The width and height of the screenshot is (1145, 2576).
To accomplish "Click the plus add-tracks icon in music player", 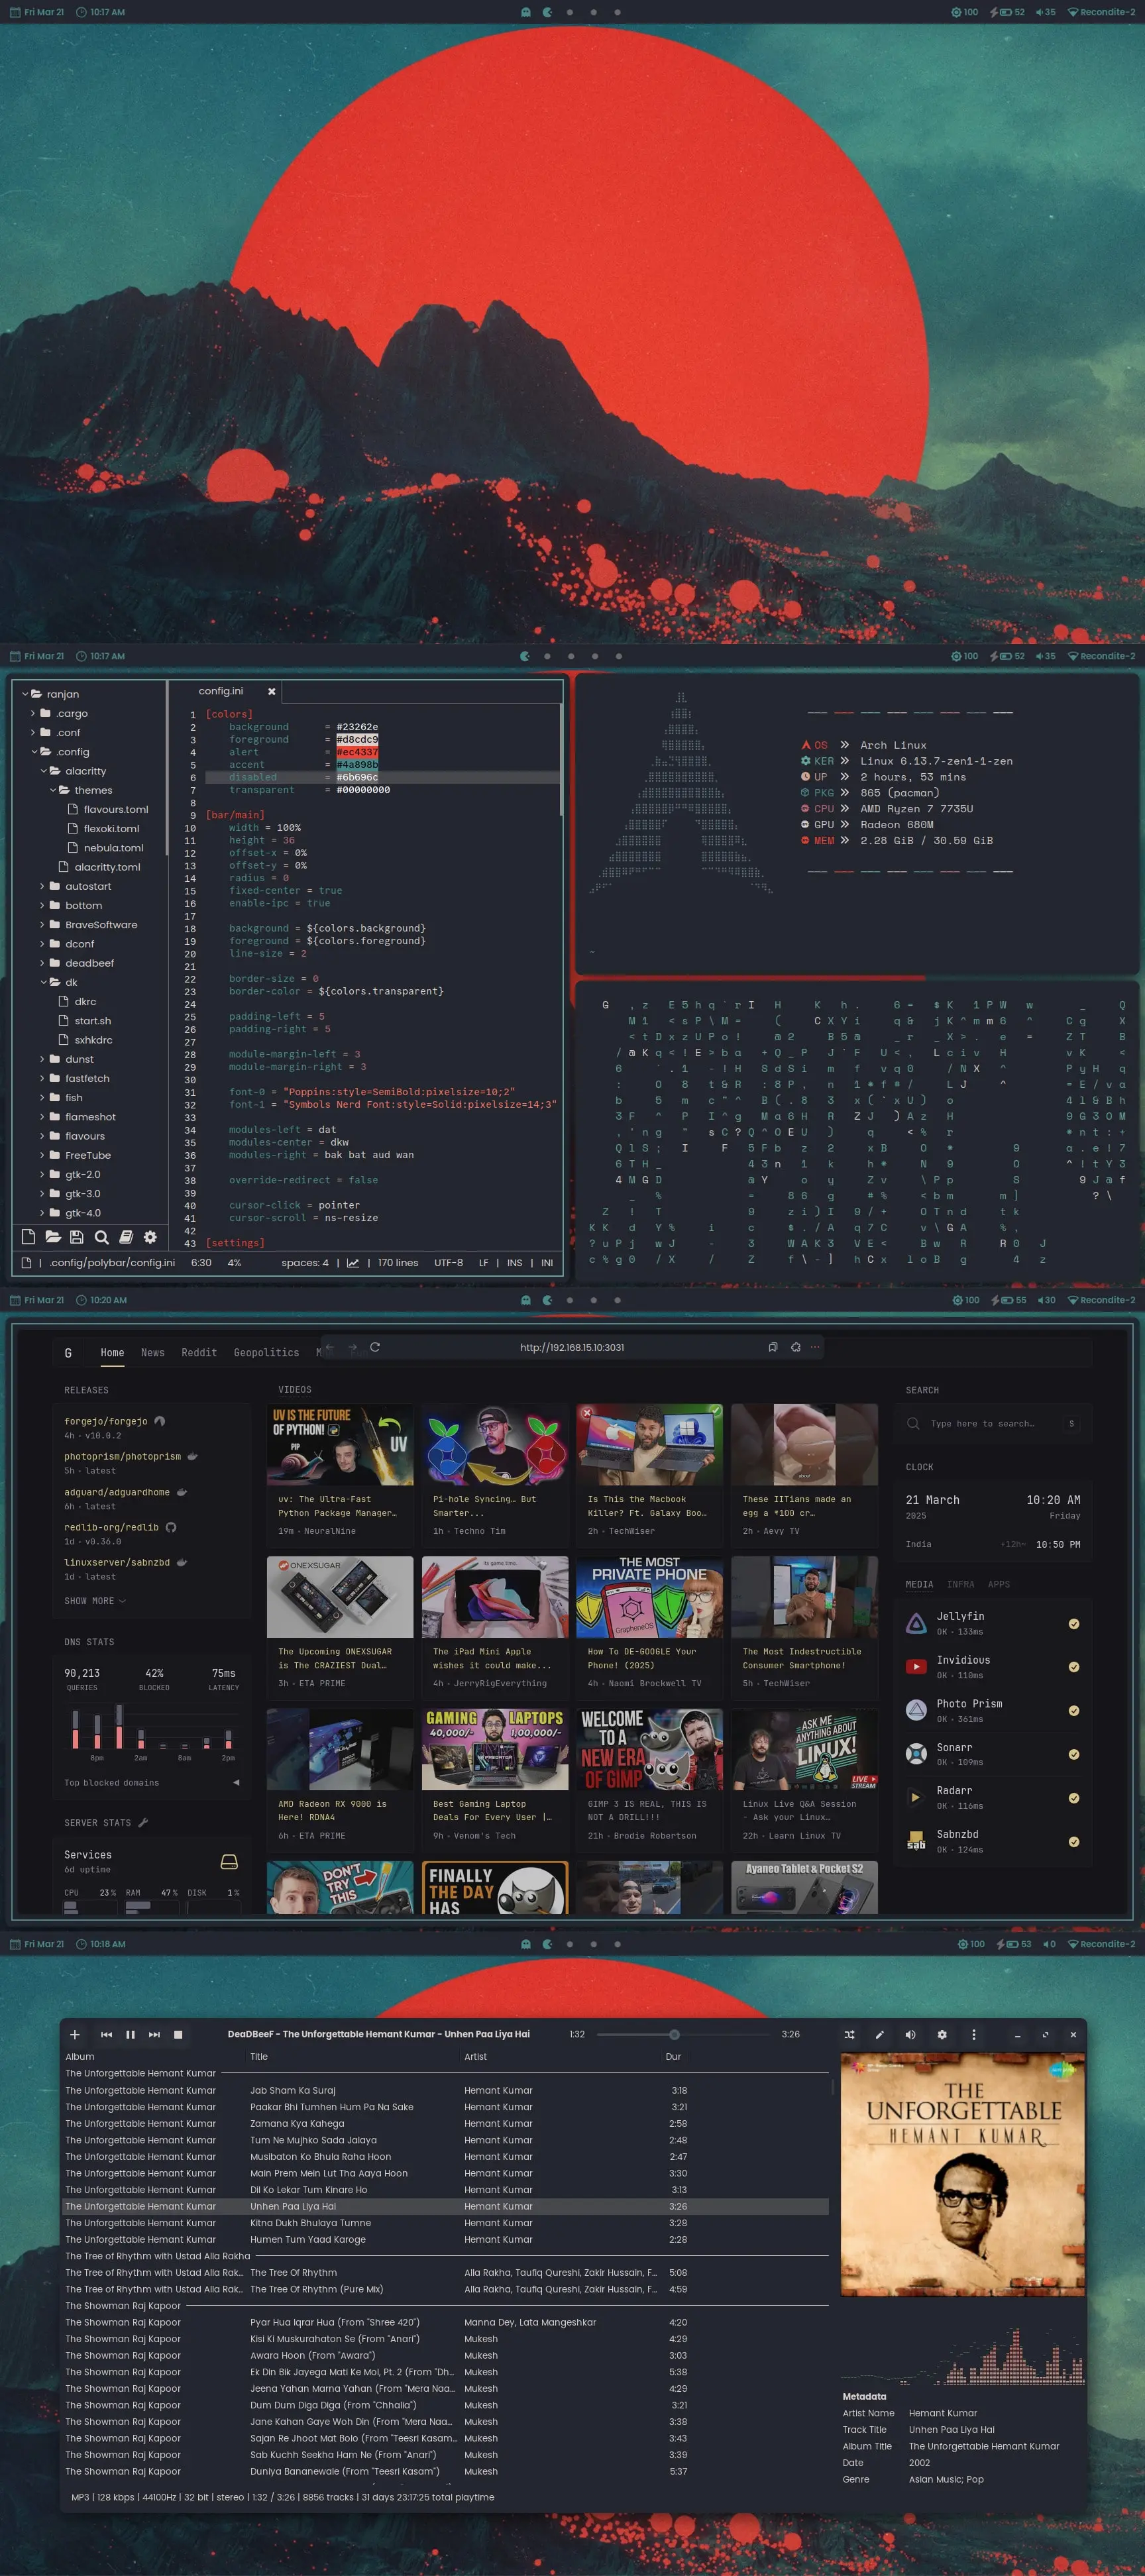I will click(74, 2034).
